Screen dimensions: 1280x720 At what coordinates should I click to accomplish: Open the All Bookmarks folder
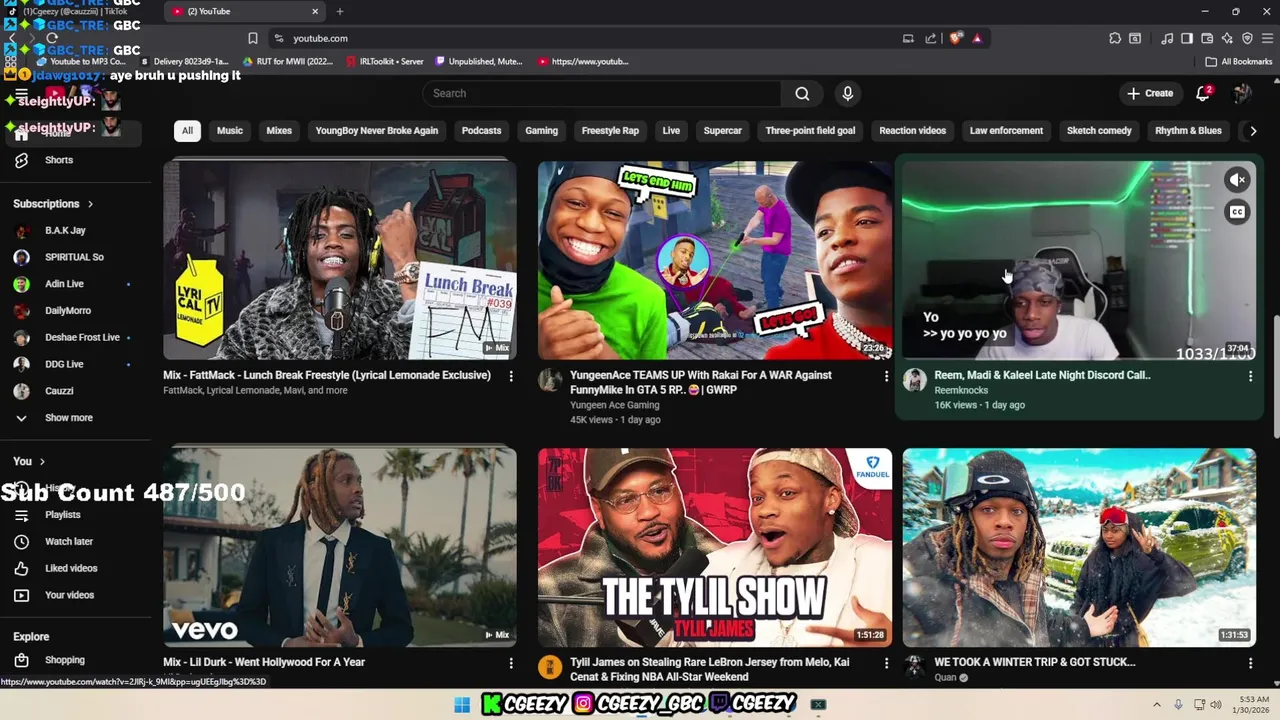[x=1239, y=61]
